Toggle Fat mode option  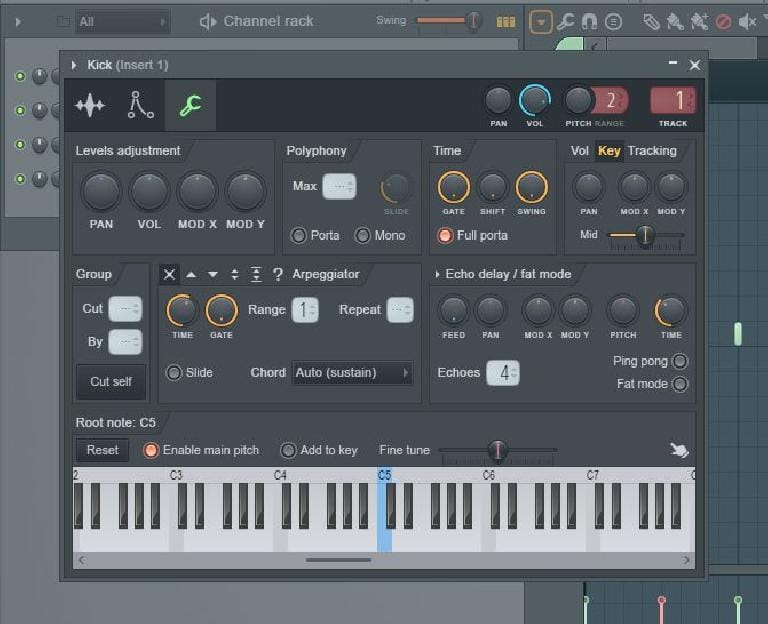point(680,384)
